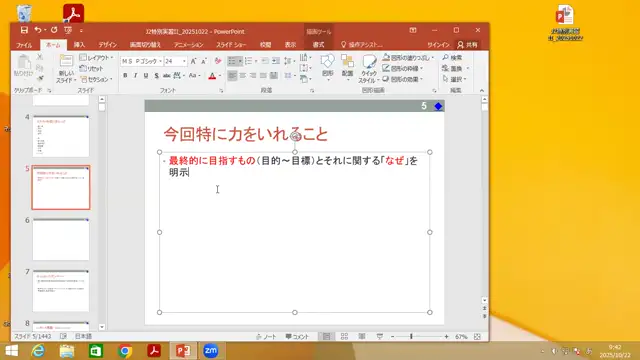Toggle underline formatting

(x=146, y=76)
